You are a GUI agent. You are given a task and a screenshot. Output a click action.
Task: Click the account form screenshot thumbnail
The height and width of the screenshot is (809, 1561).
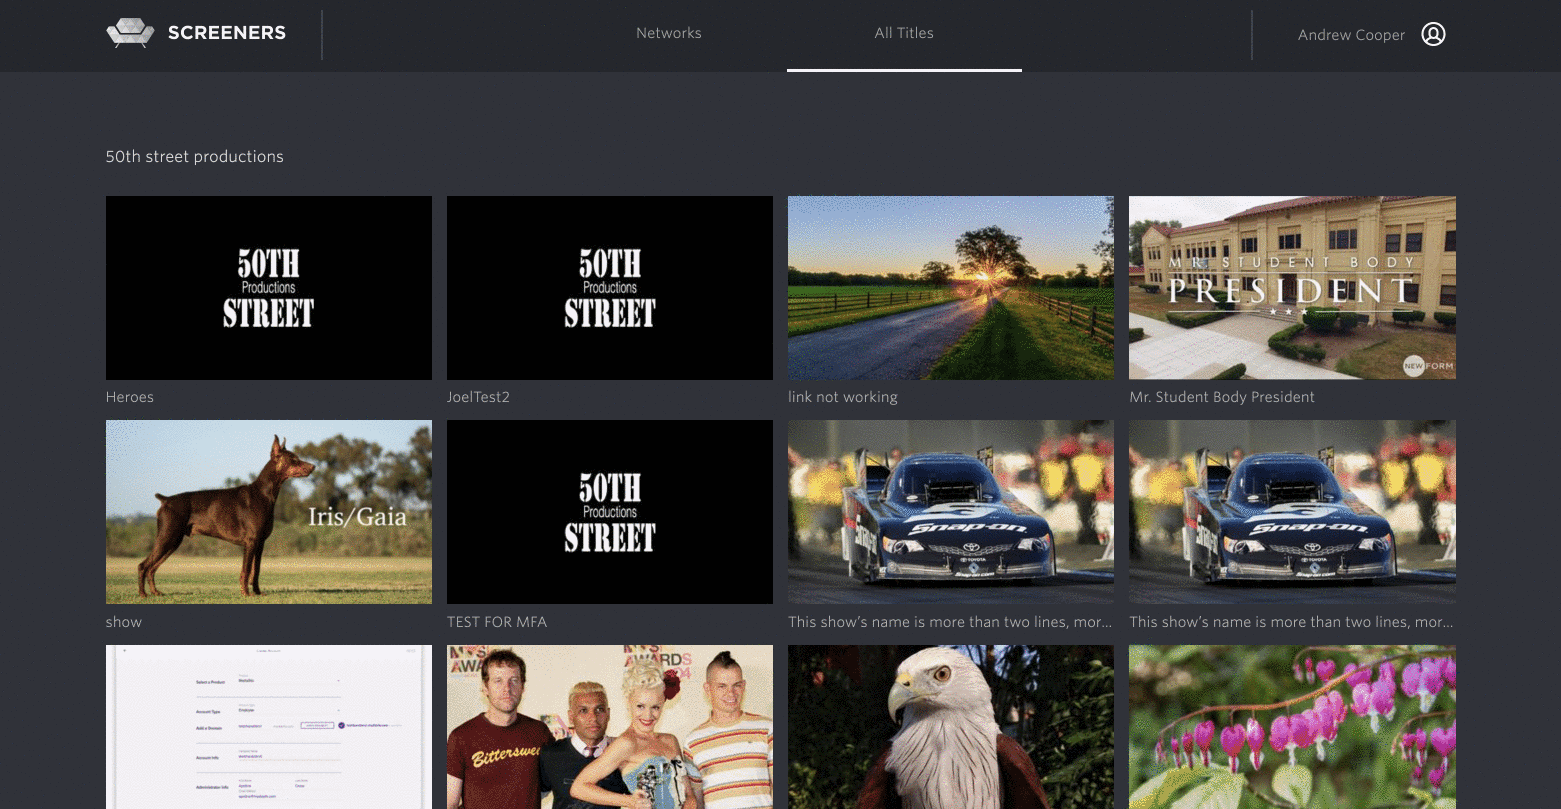point(268,727)
